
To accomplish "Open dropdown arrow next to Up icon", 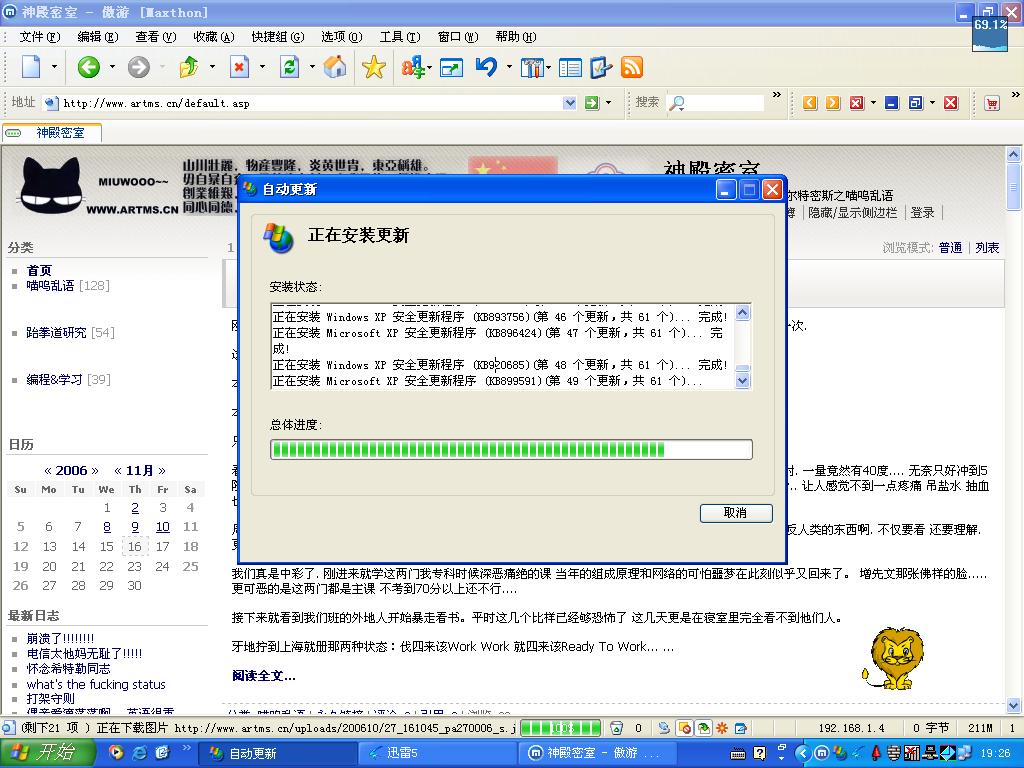I will tap(212, 67).
